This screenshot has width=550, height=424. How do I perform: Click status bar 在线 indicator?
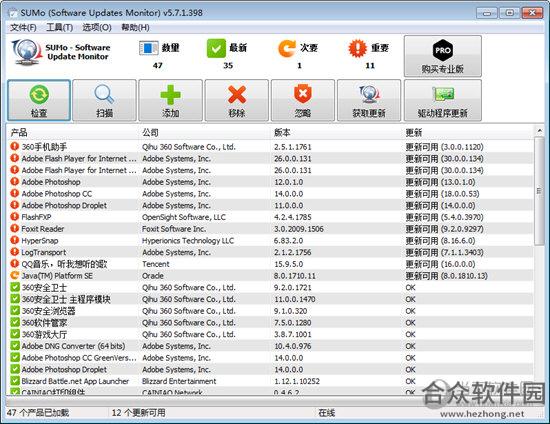tap(327, 413)
